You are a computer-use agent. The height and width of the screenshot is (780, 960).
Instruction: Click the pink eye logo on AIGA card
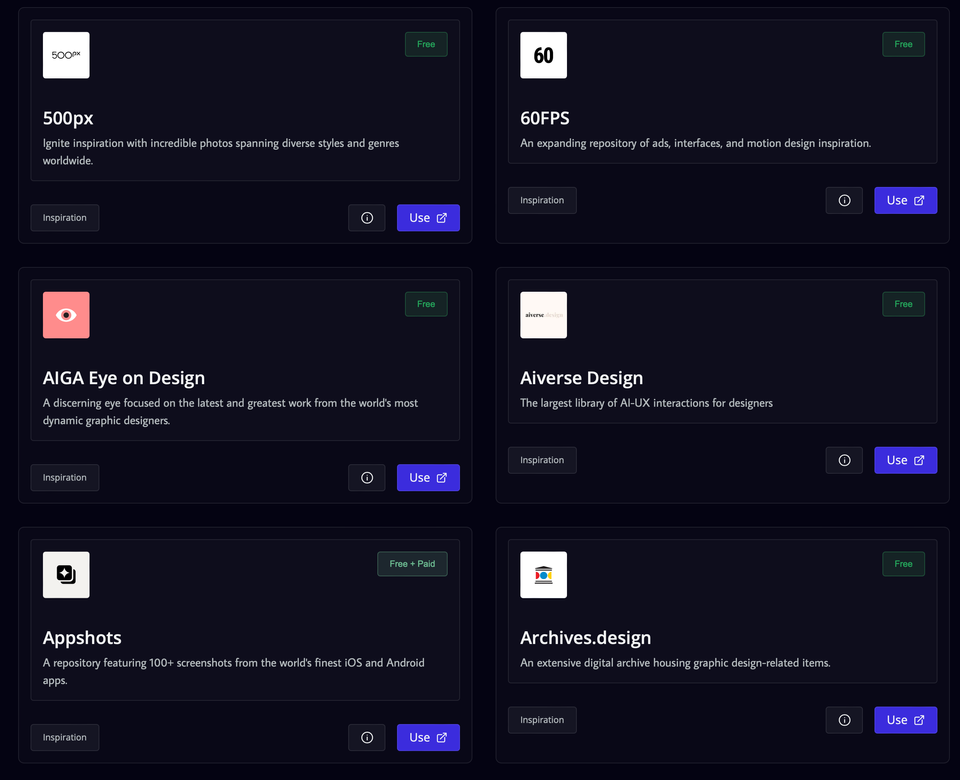(x=66, y=315)
